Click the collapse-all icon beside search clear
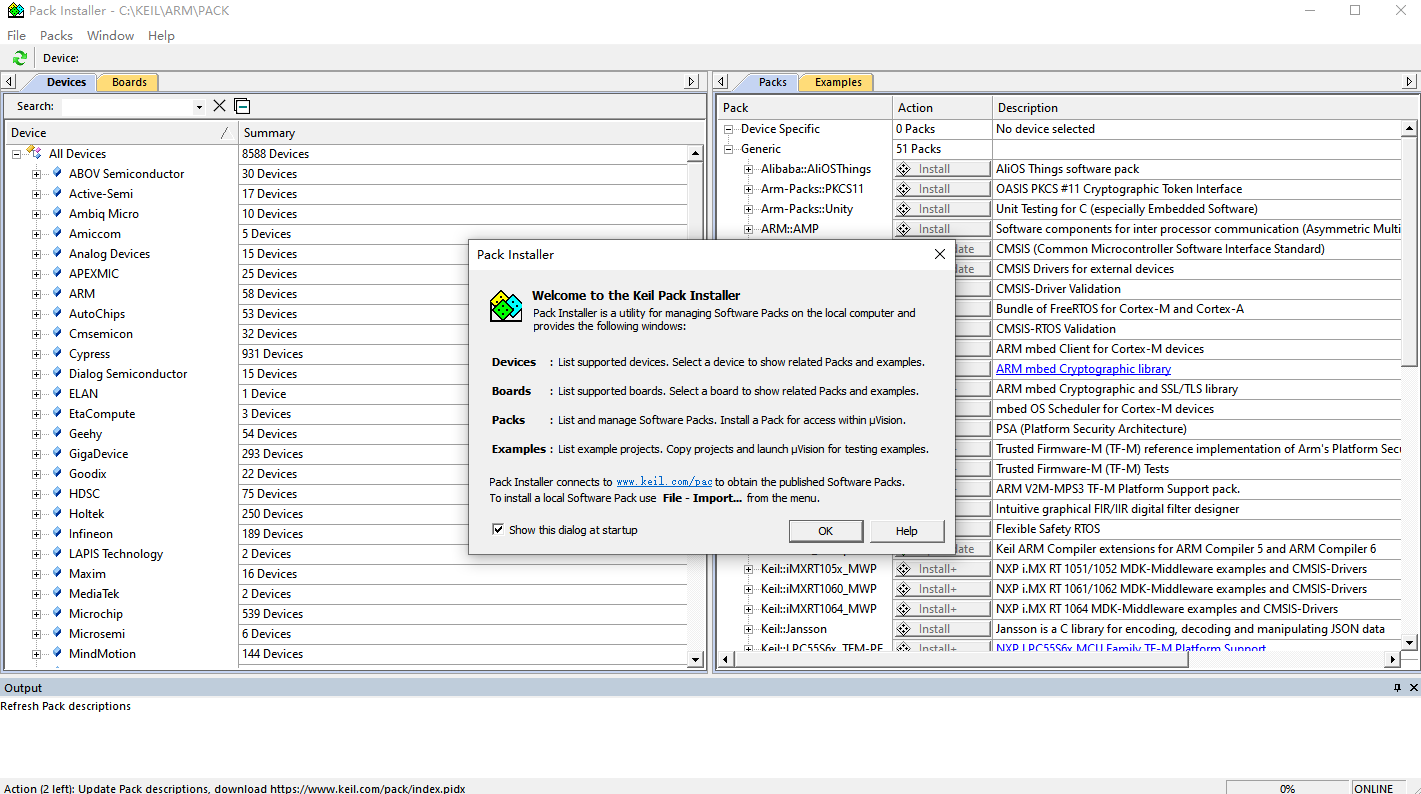The height and width of the screenshot is (794, 1421). [x=242, y=106]
